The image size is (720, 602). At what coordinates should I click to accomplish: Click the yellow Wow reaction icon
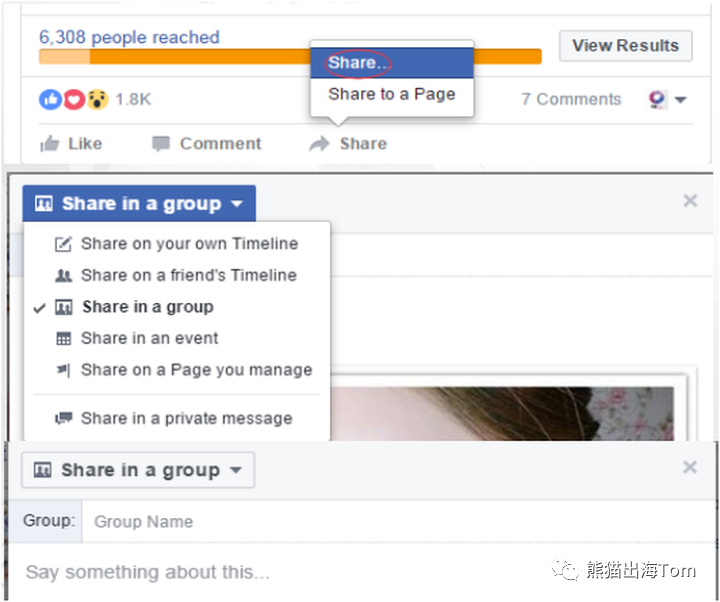pos(97,99)
